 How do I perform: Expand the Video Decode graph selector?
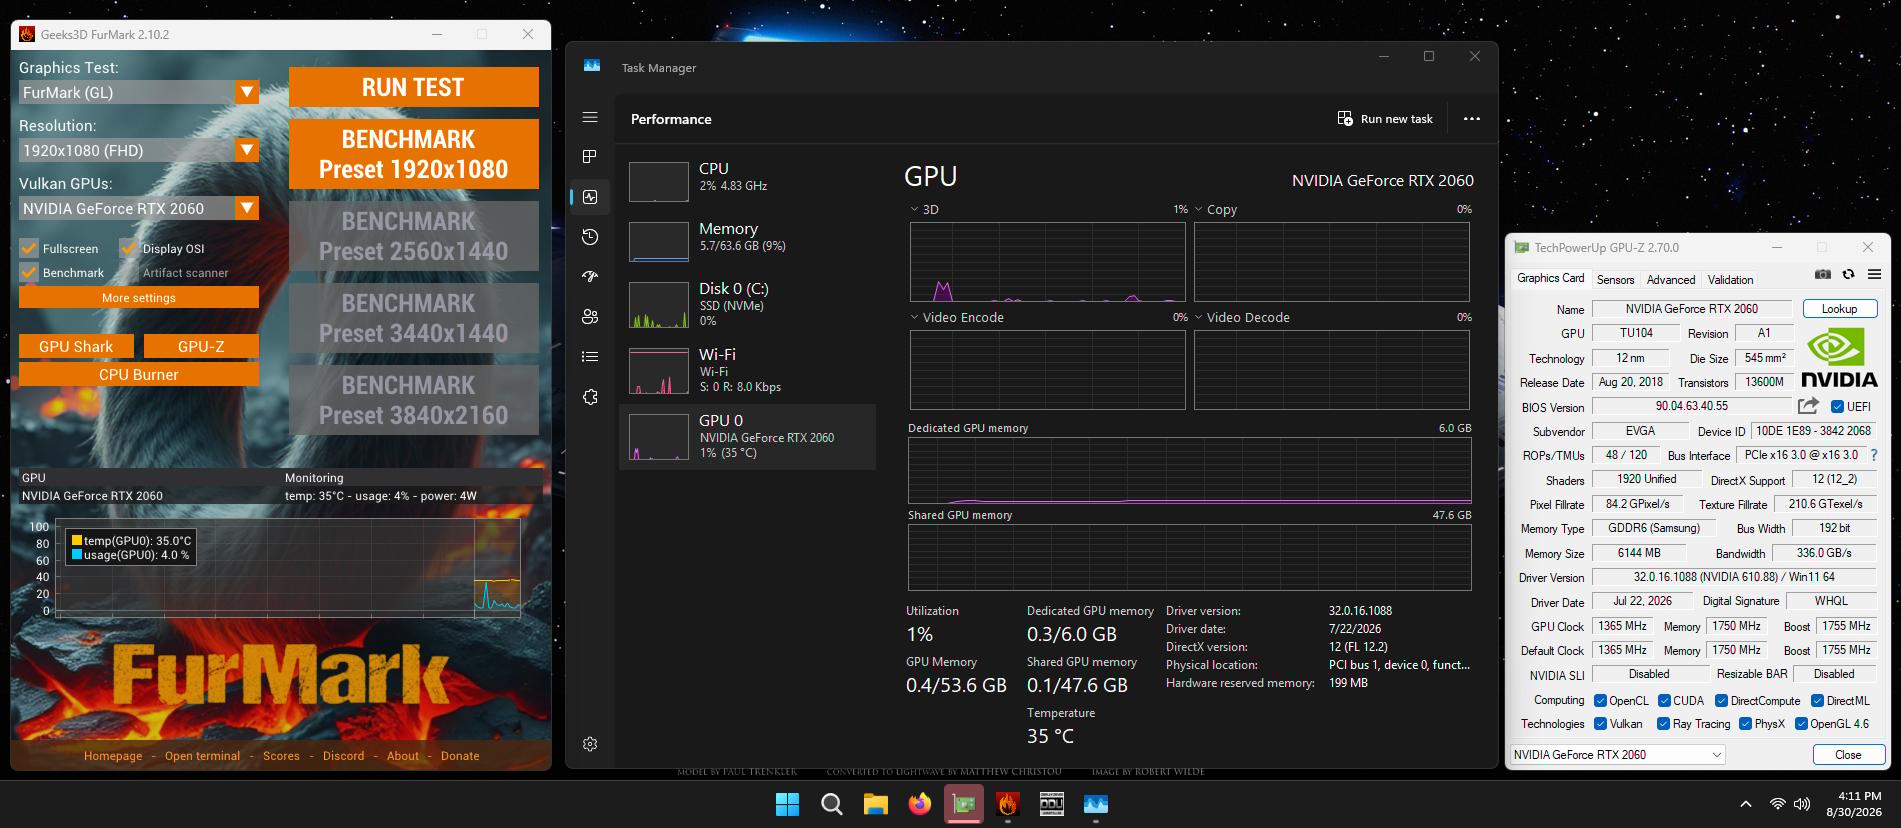1198,318
